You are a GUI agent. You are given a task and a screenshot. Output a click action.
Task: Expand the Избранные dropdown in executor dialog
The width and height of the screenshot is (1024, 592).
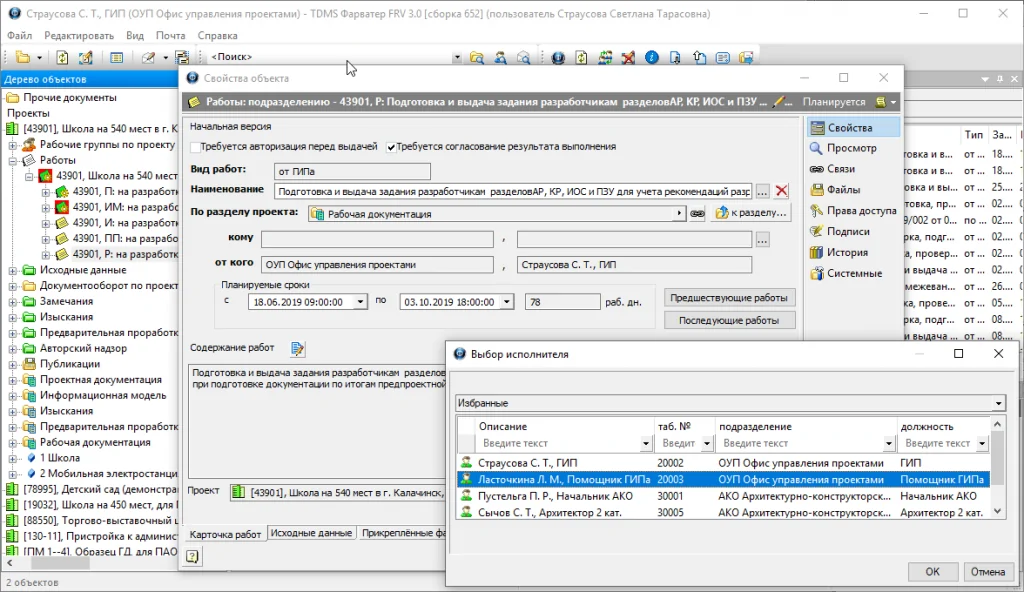(x=998, y=403)
